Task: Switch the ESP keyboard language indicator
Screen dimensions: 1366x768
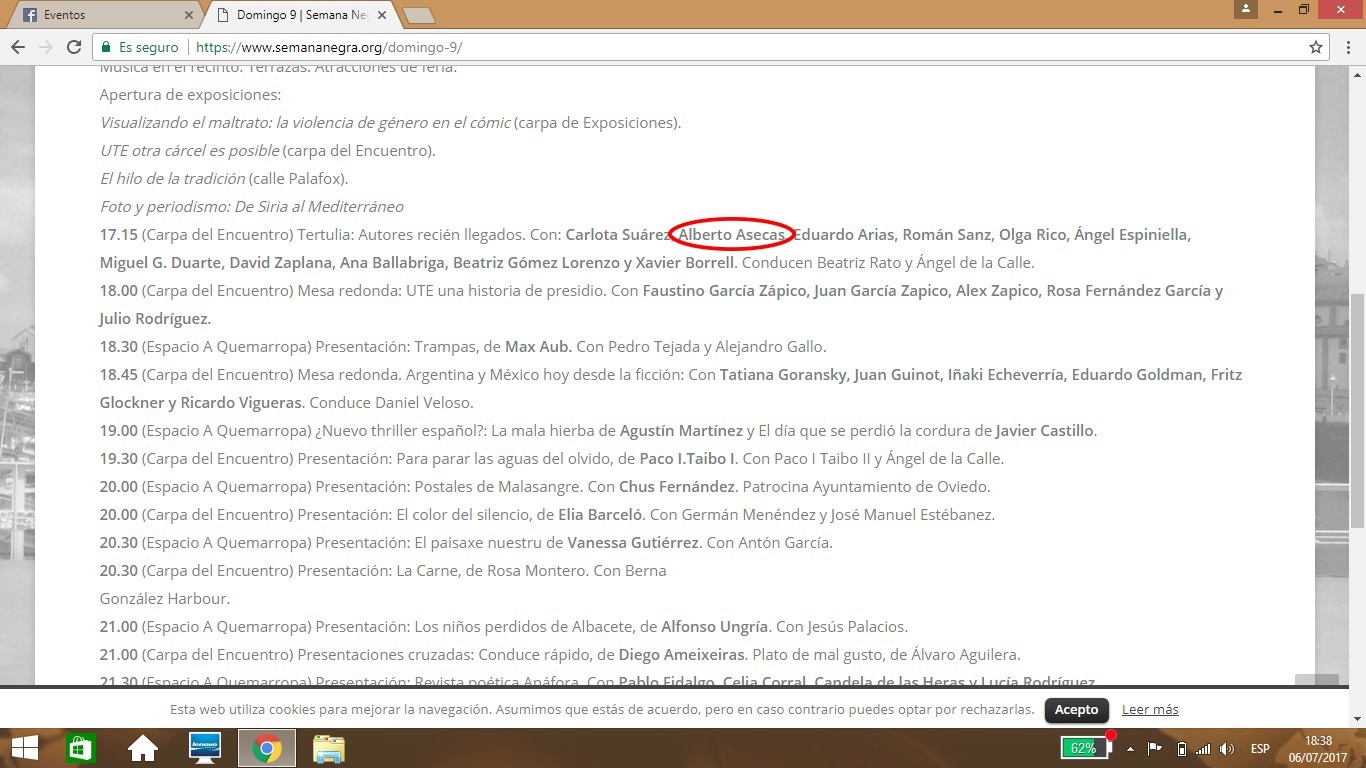Action: 1260,749
